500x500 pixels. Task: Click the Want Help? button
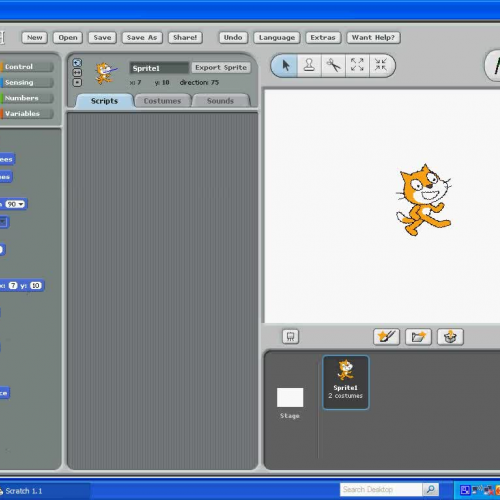tap(373, 37)
